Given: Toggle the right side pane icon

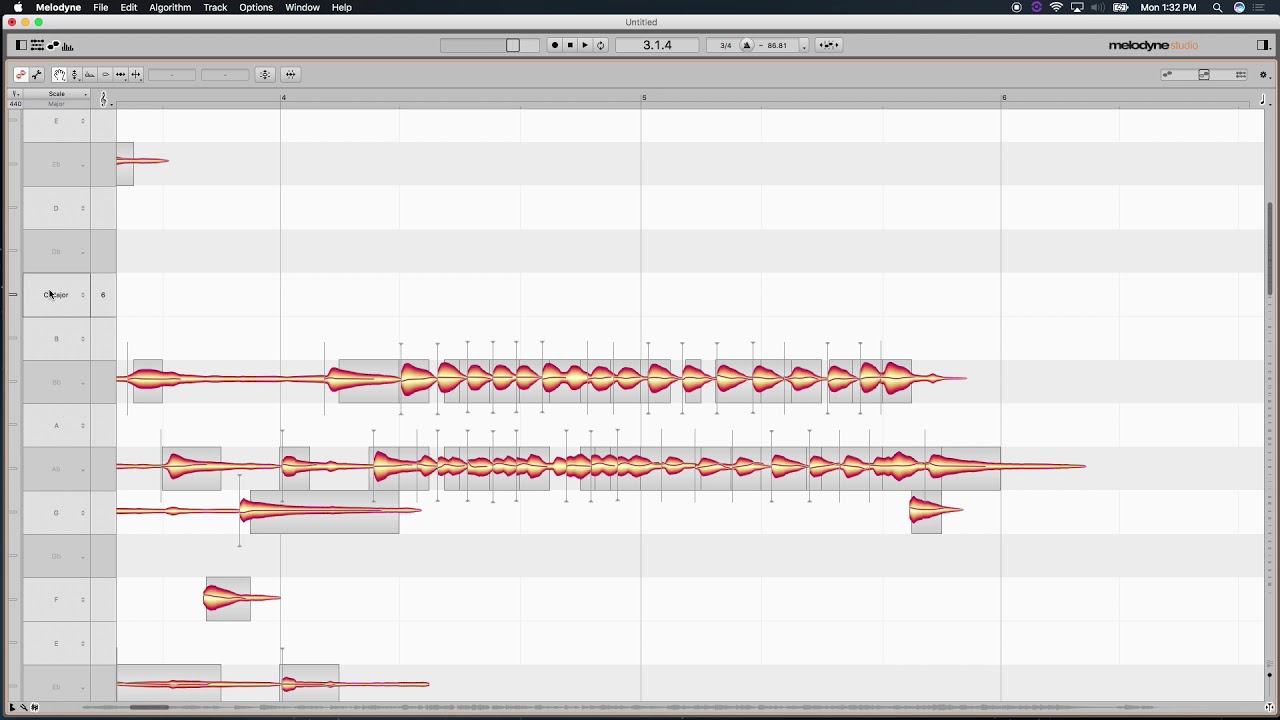Looking at the screenshot, I should 1263,45.
